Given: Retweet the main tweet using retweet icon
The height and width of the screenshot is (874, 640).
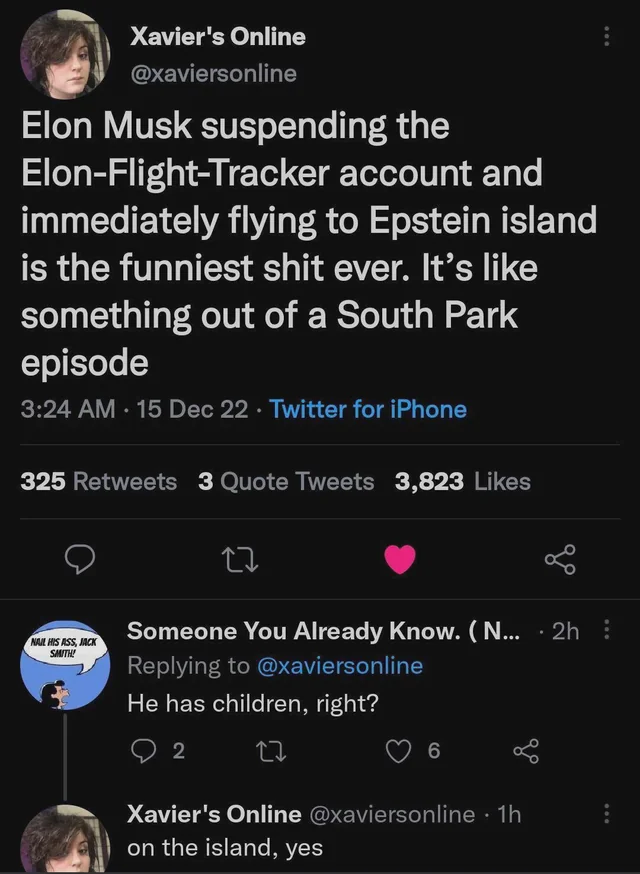Looking at the screenshot, I should tap(240, 560).
